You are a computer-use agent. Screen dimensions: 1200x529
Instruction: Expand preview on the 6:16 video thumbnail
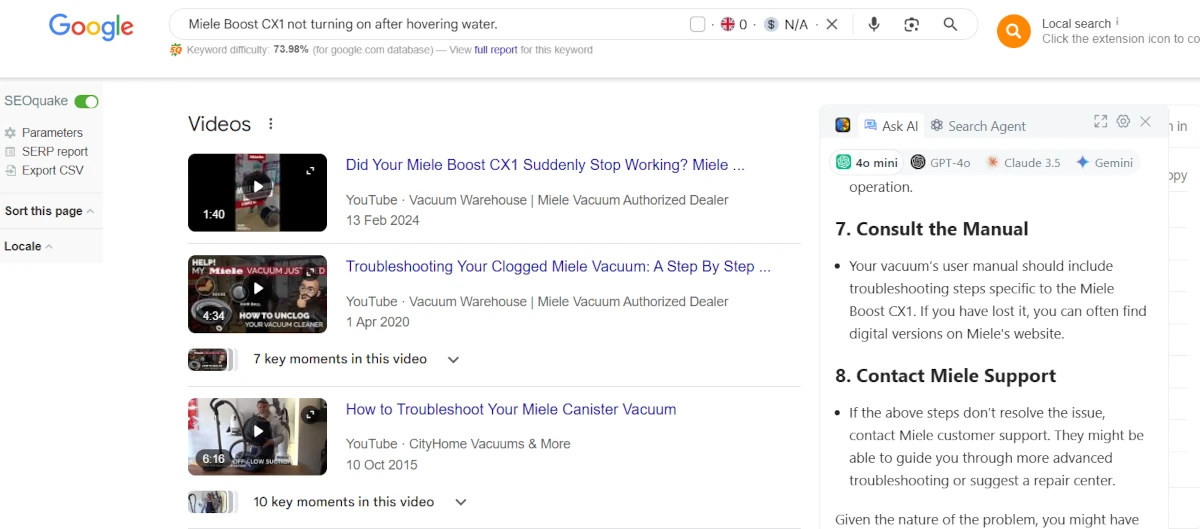click(x=311, y=414)
